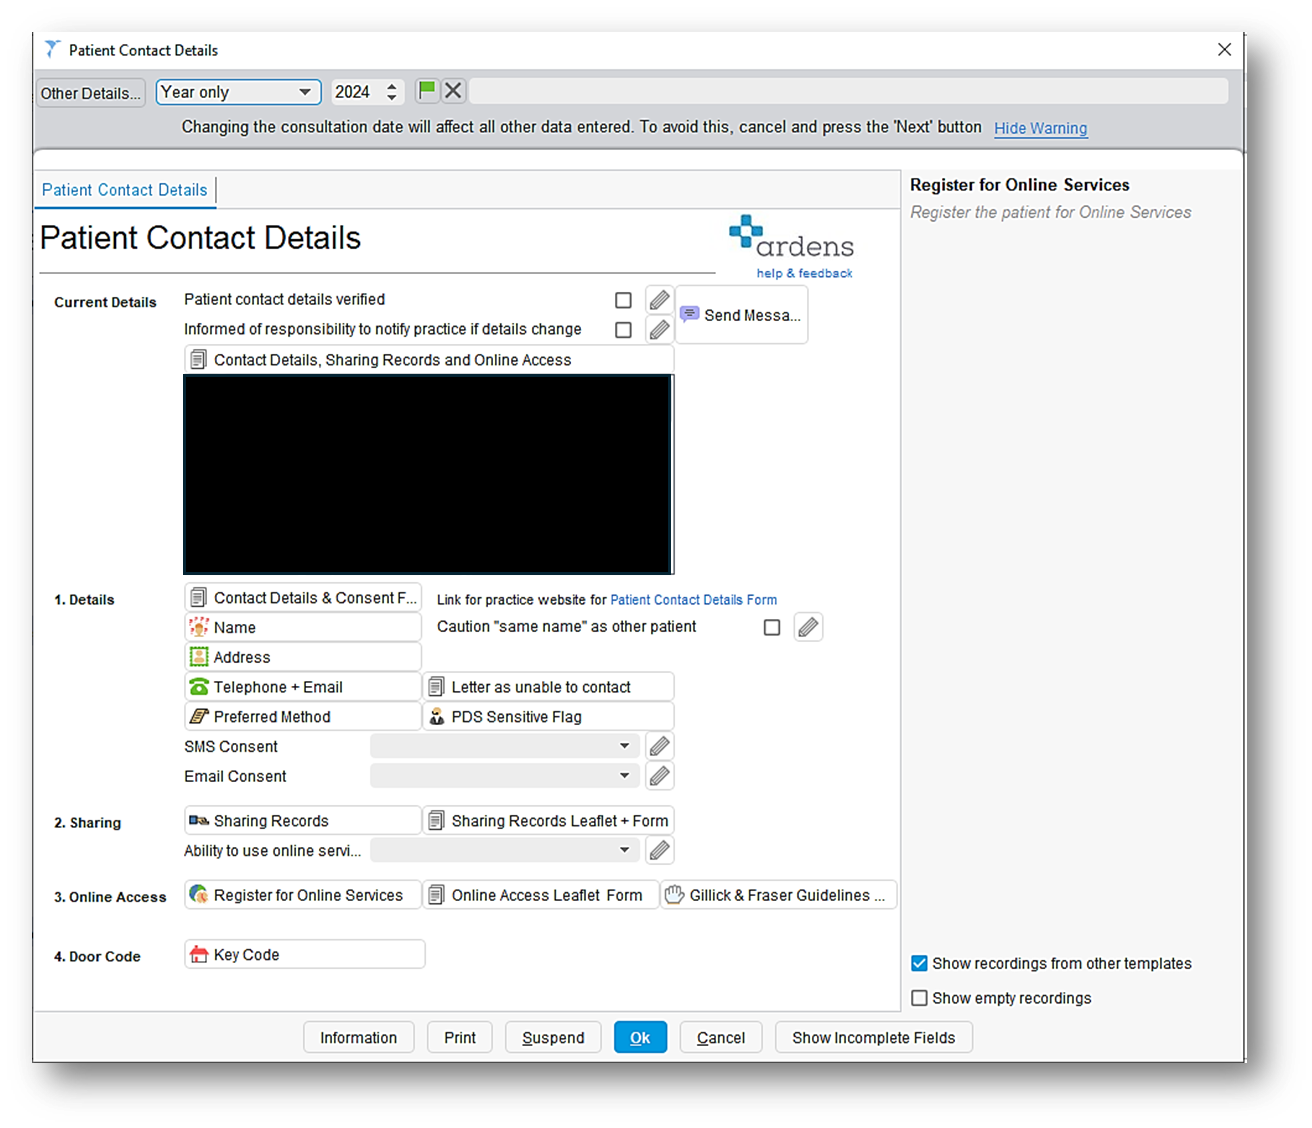
Task: Open the Address details button
Action: pos(303,657)
